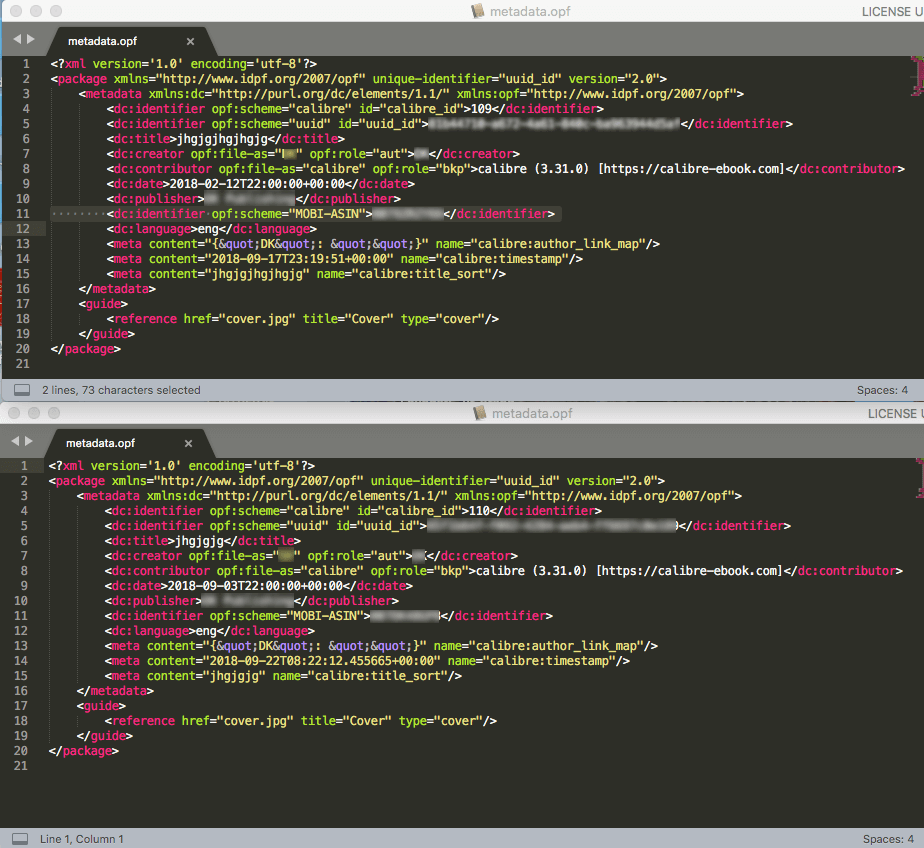Select the metadata.opf tab in top window

pyautogui.click(x=103, y=41)
